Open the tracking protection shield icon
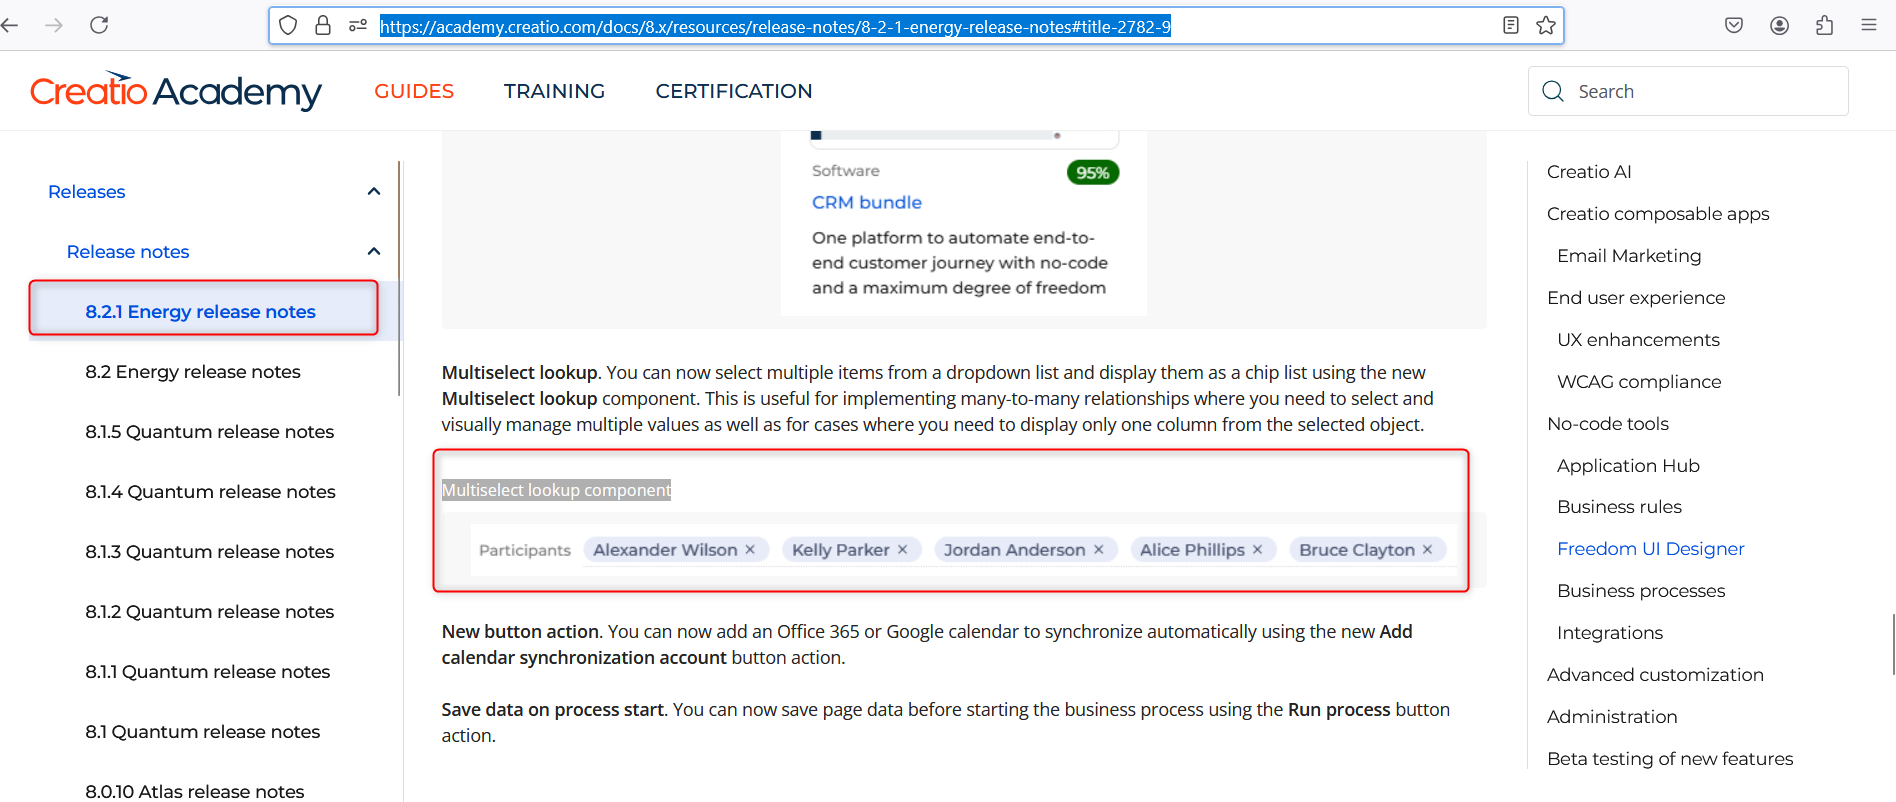Viewport: 1896px width, 802px height. 288,25
